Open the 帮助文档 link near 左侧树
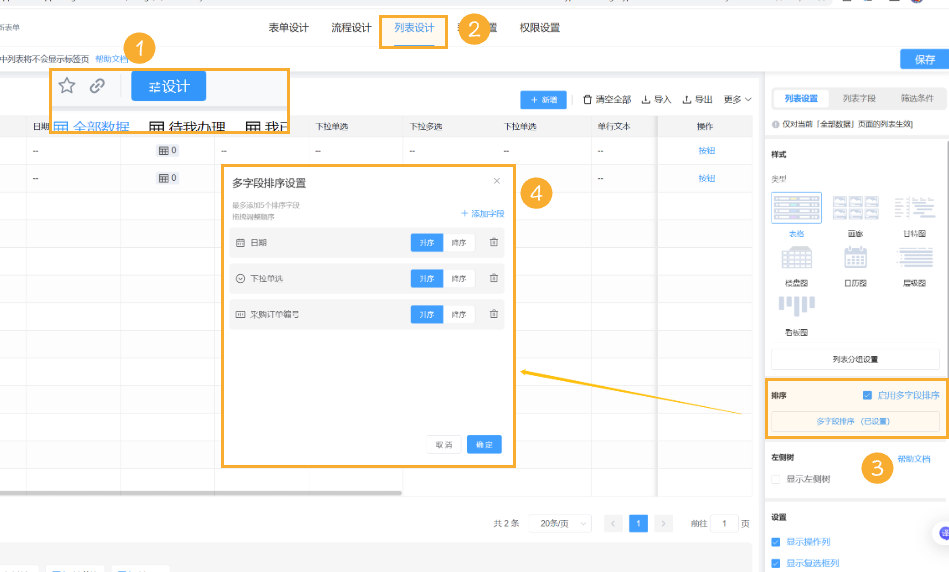 pyautogui.click(x=914, y=459)
